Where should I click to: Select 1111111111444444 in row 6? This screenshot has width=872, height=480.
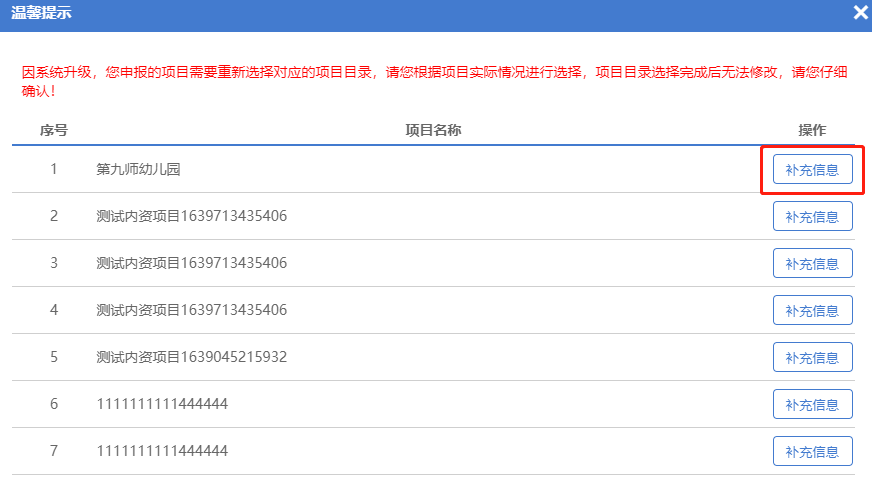tap(162, 404)
